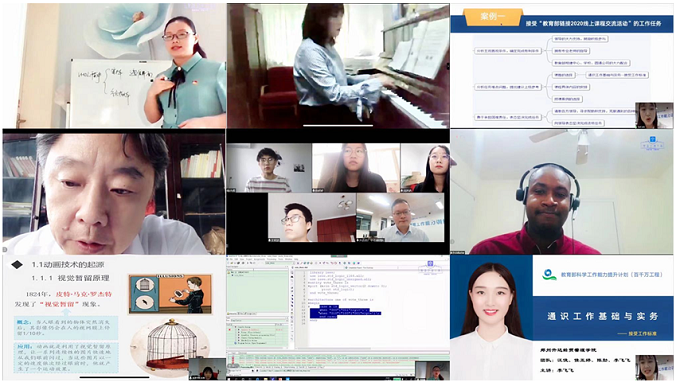Select the woman at whiteboard video tile
This screenshot has width=680, height=386.
tap(114, 66)
